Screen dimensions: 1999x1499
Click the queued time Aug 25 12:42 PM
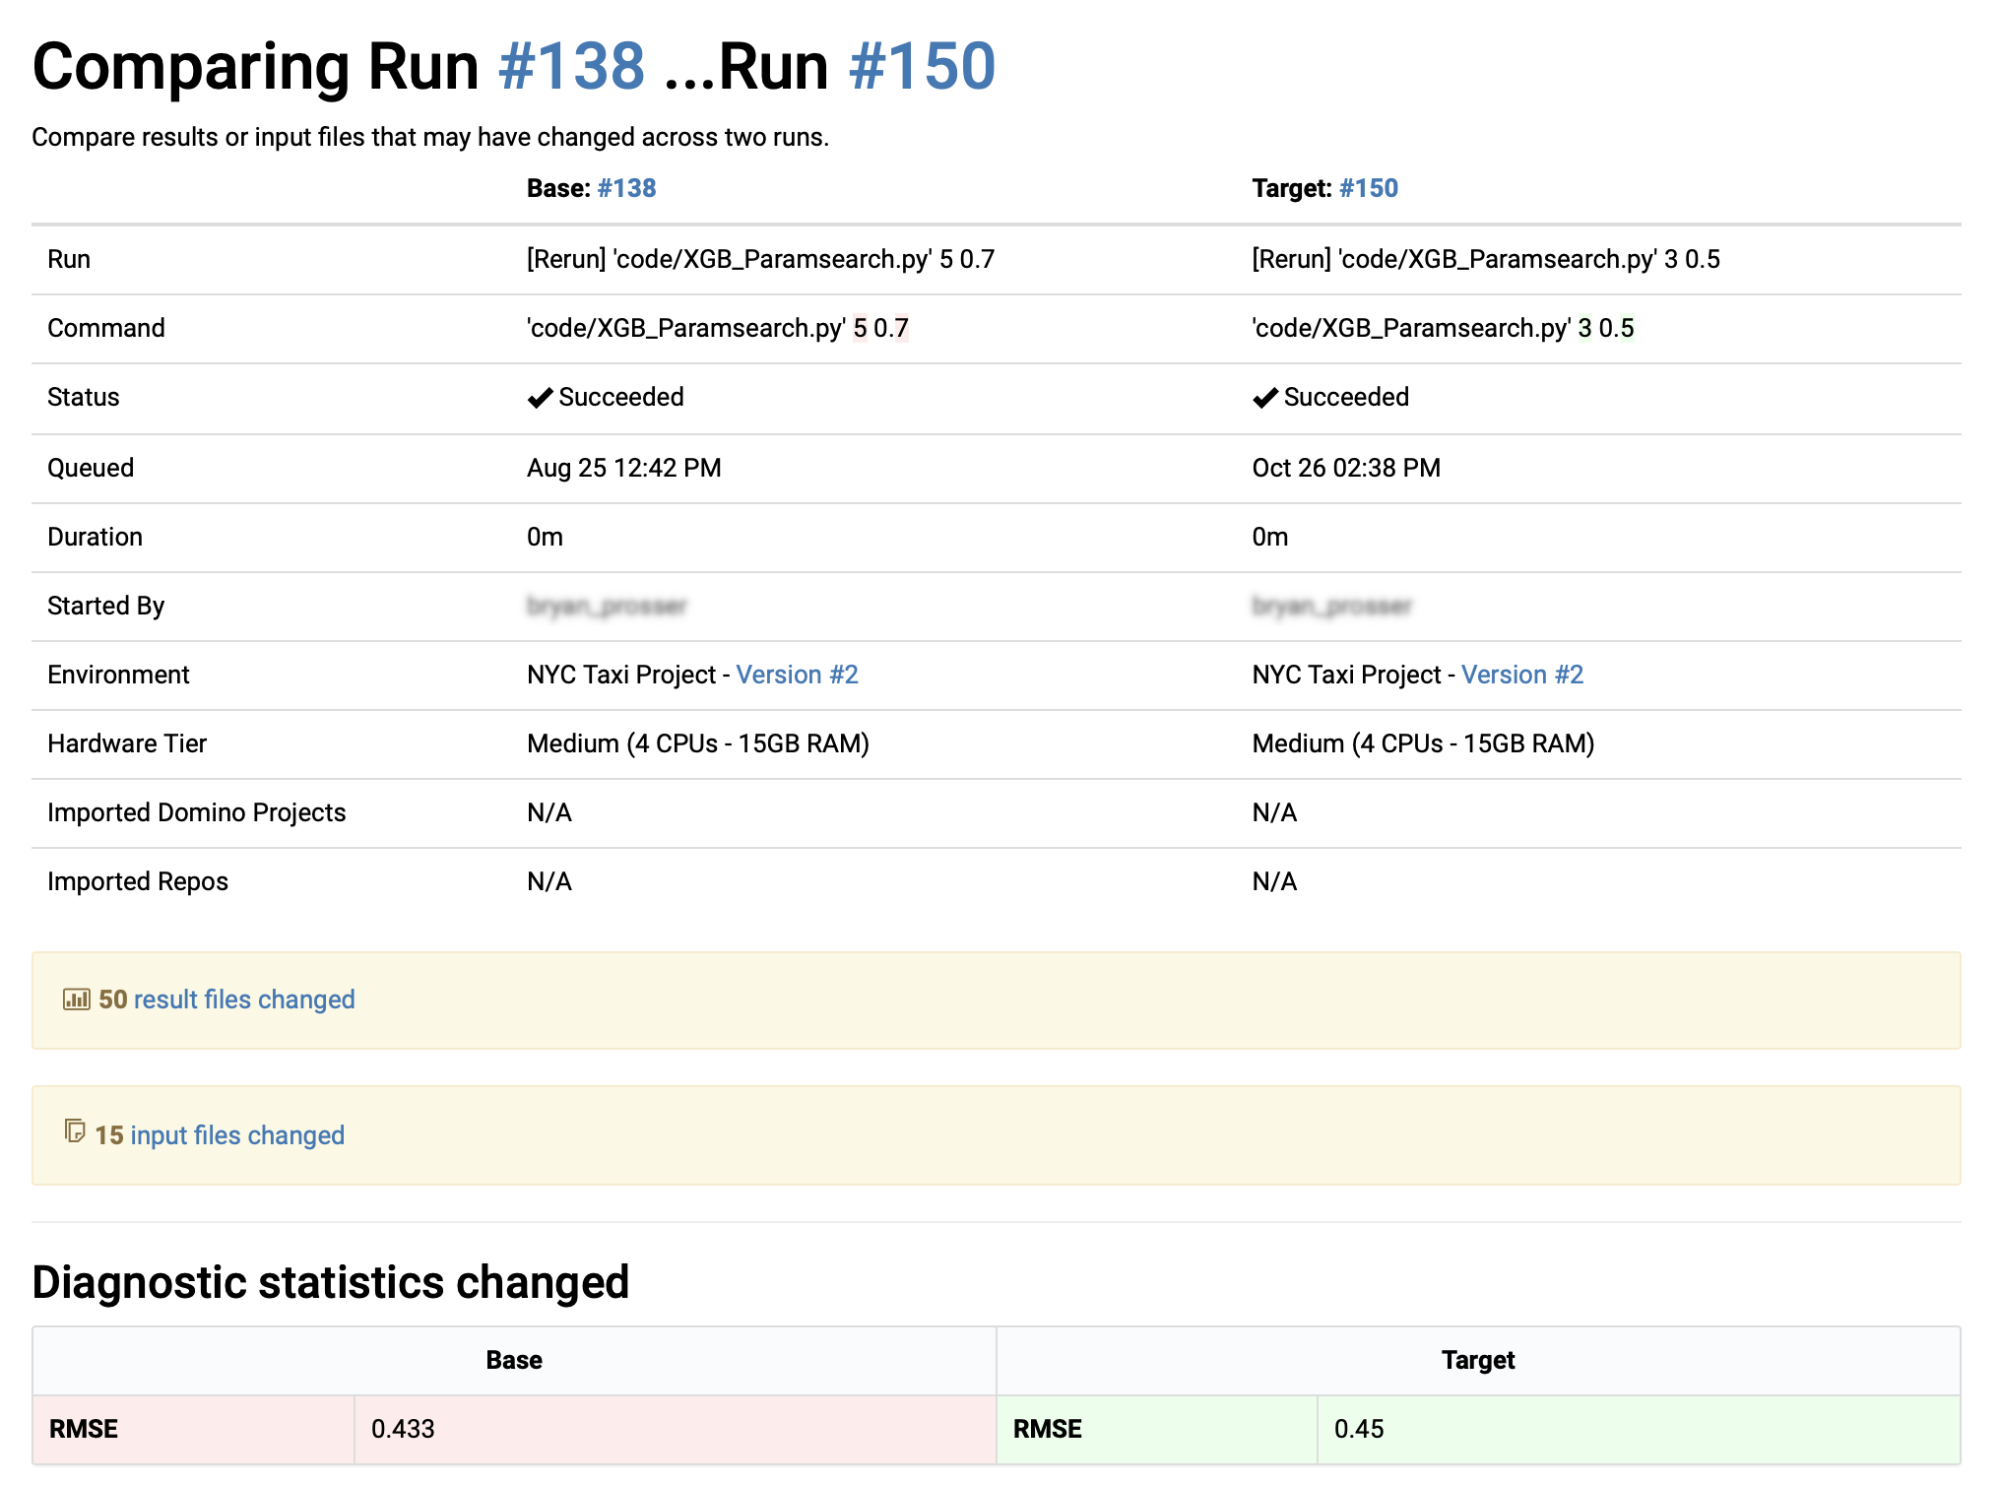[624, 468]
